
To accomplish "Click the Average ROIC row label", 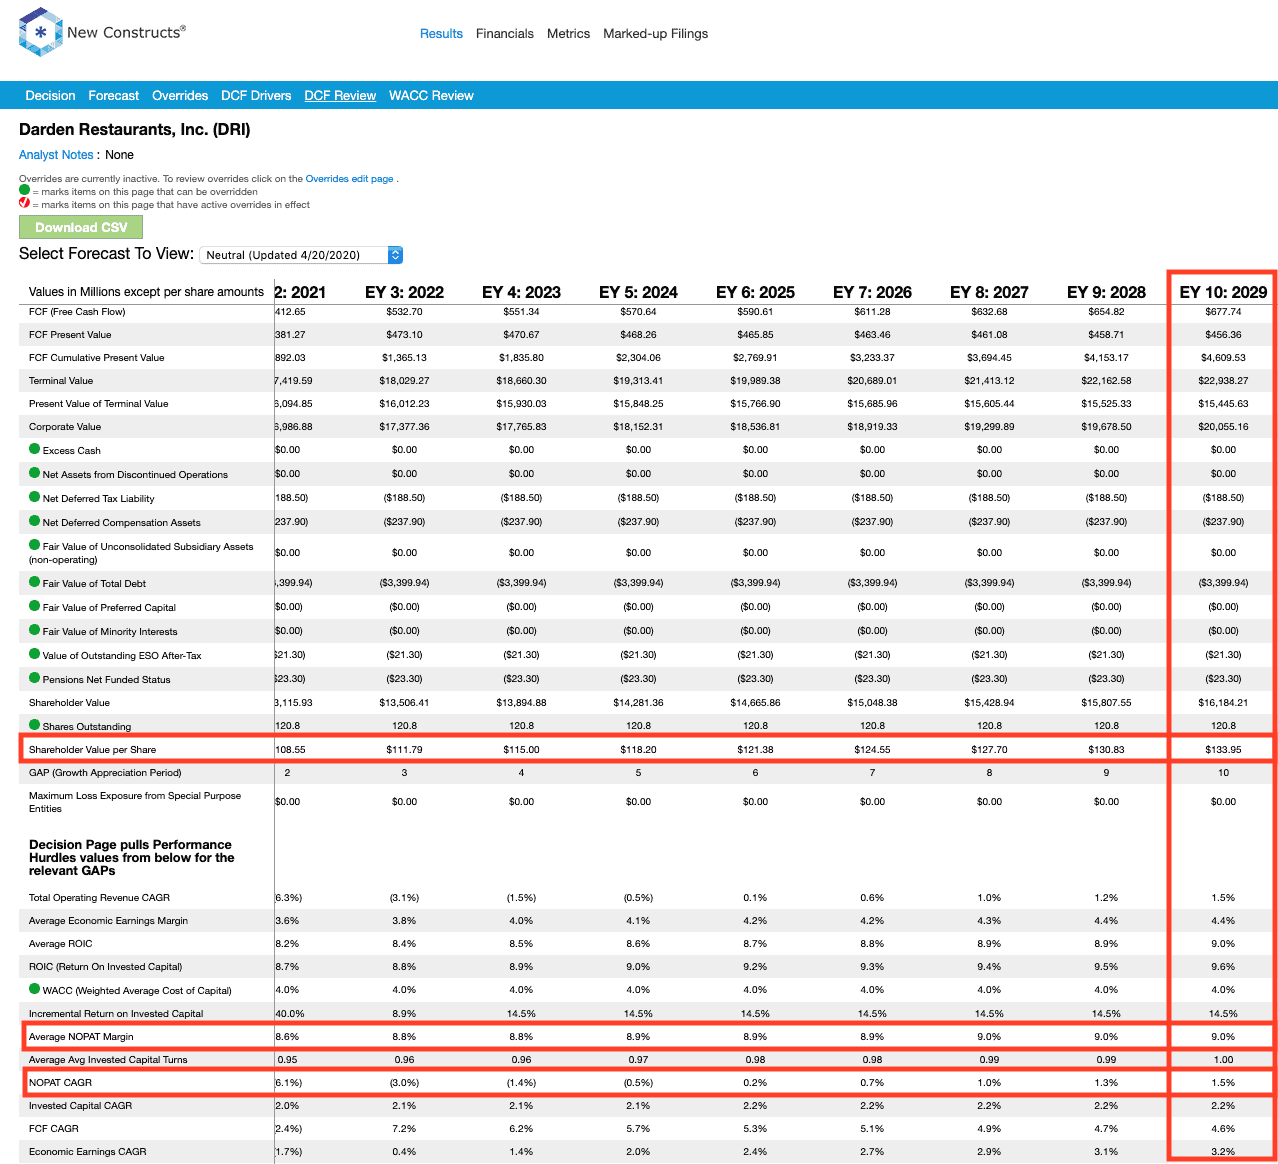I will 60,943.
